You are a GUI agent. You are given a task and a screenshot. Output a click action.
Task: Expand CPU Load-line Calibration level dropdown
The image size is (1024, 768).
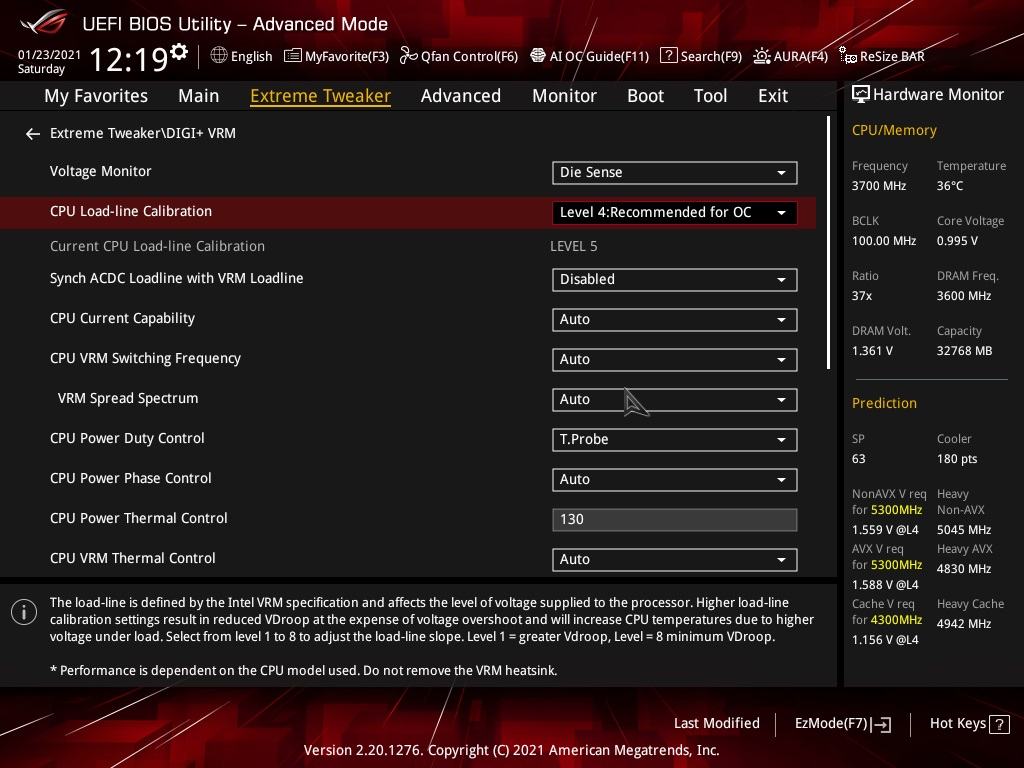[675, 212]
